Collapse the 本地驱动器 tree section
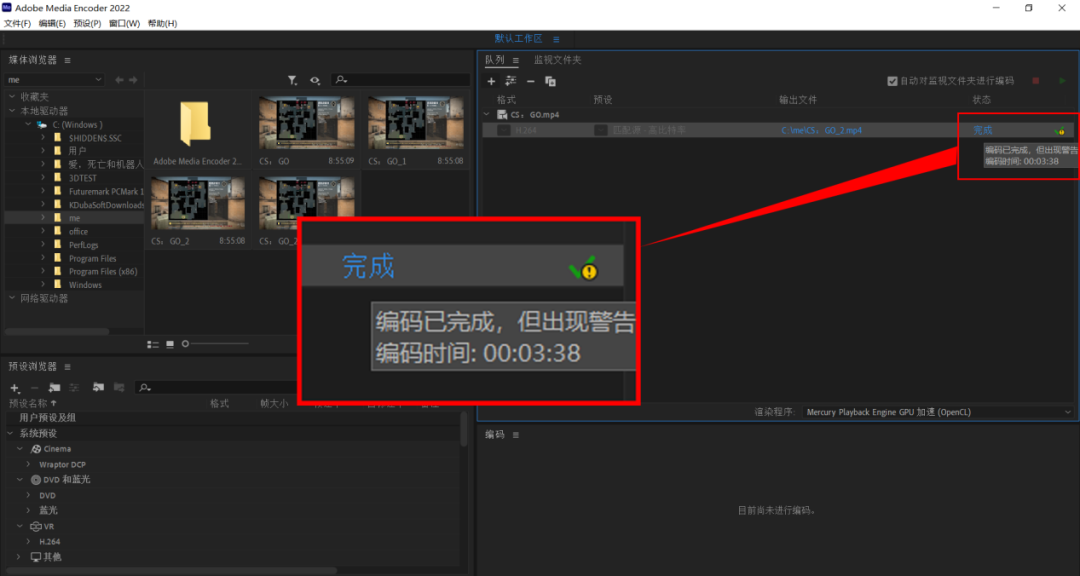 coord(12,111)
